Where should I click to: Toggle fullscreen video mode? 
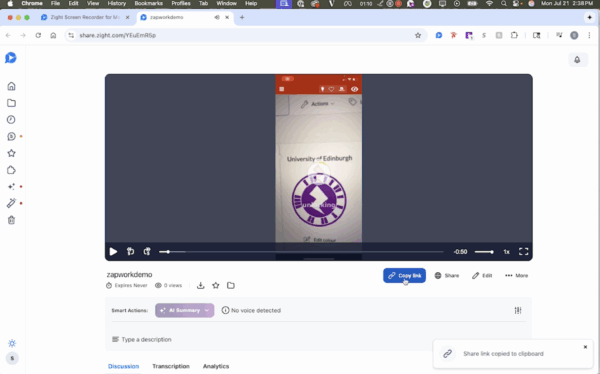pyautogui.click(x=523, y=252)
